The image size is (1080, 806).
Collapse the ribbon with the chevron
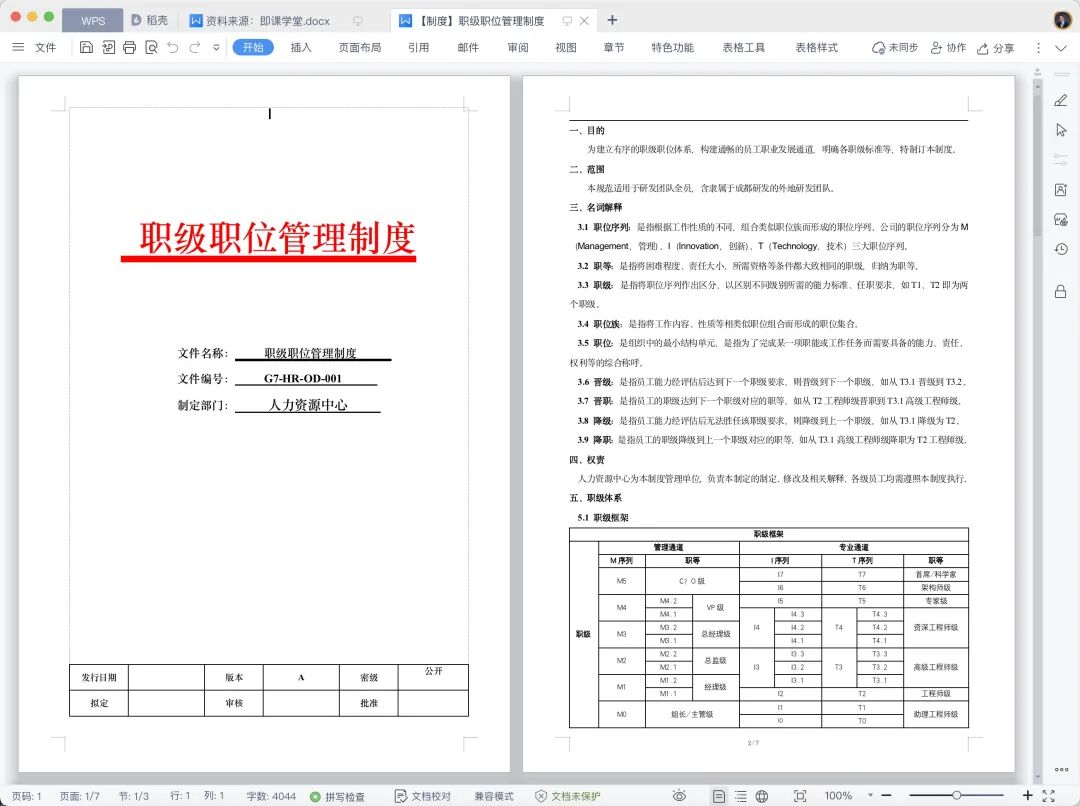click(1061, 48)
